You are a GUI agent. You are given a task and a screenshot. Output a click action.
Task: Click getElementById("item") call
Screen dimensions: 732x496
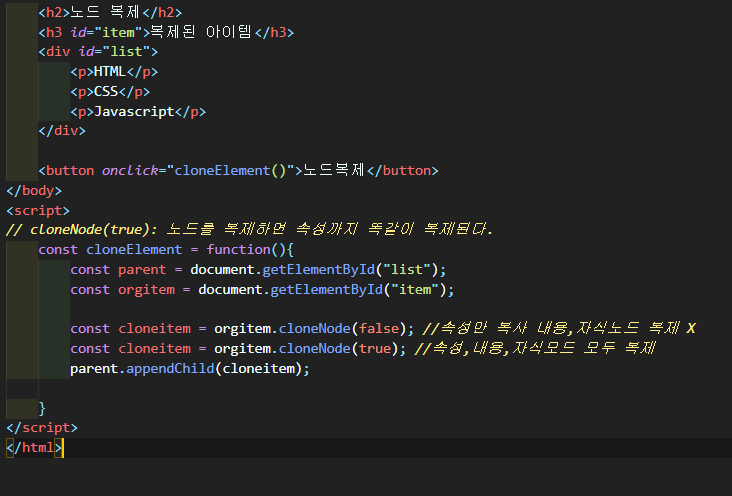[x=359, y=290]
